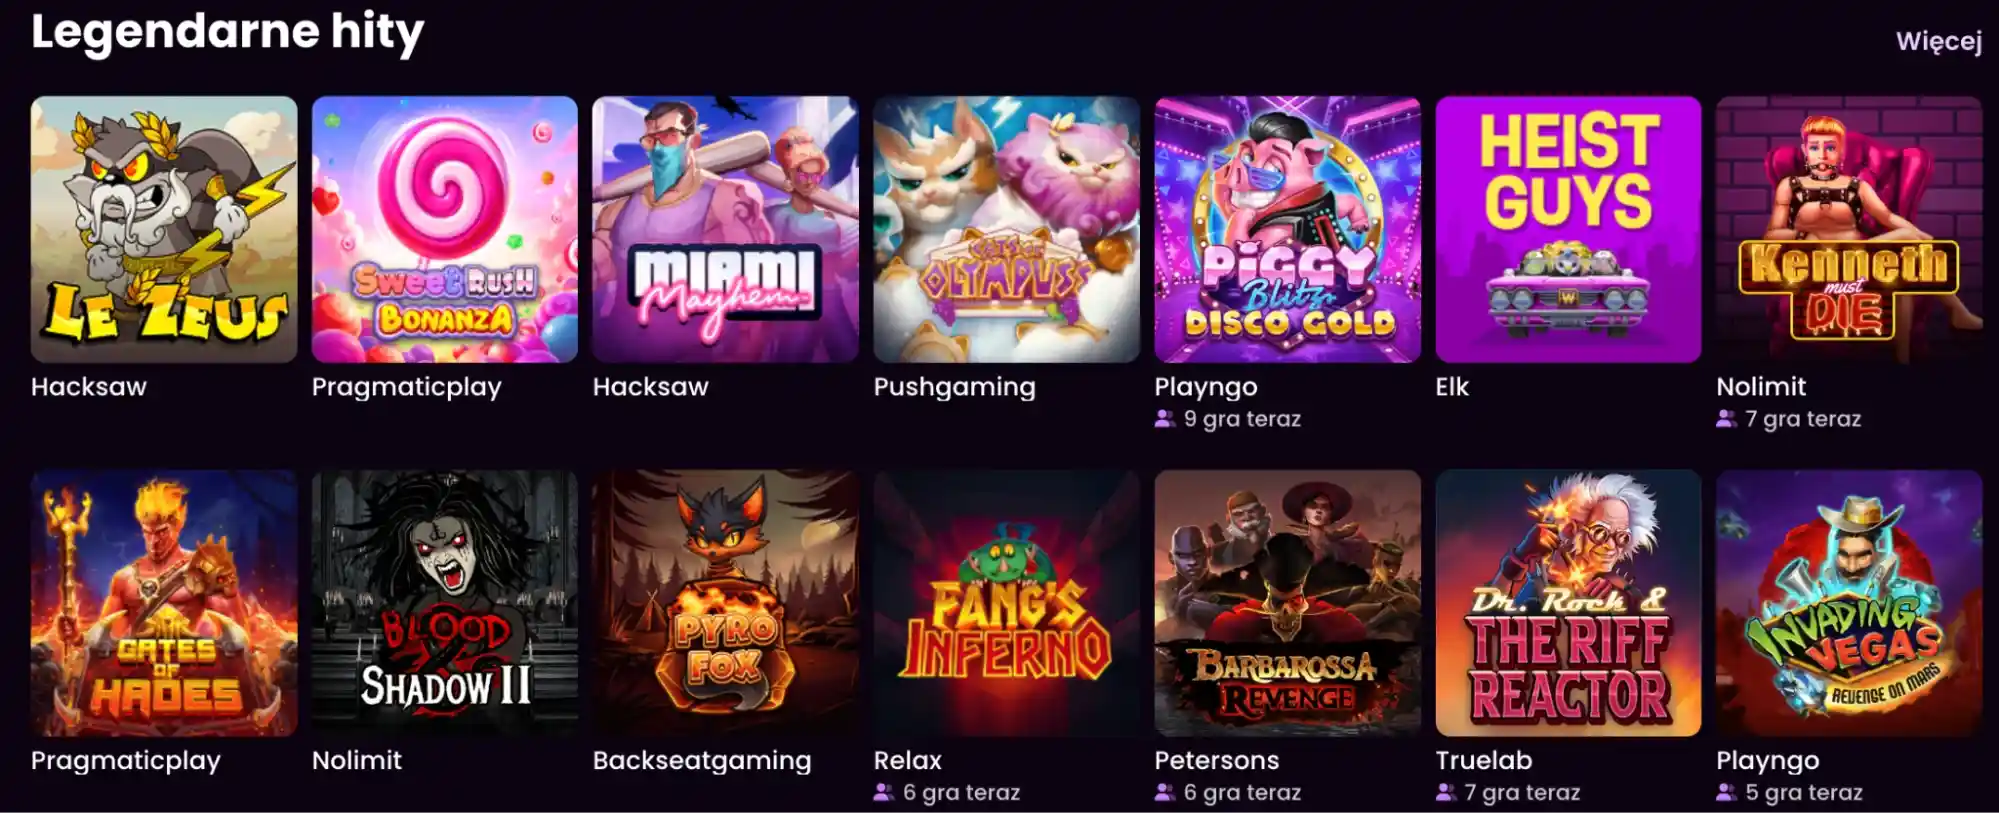Open Invading Vegas game thumbnail

click(x=1850, y=603)
